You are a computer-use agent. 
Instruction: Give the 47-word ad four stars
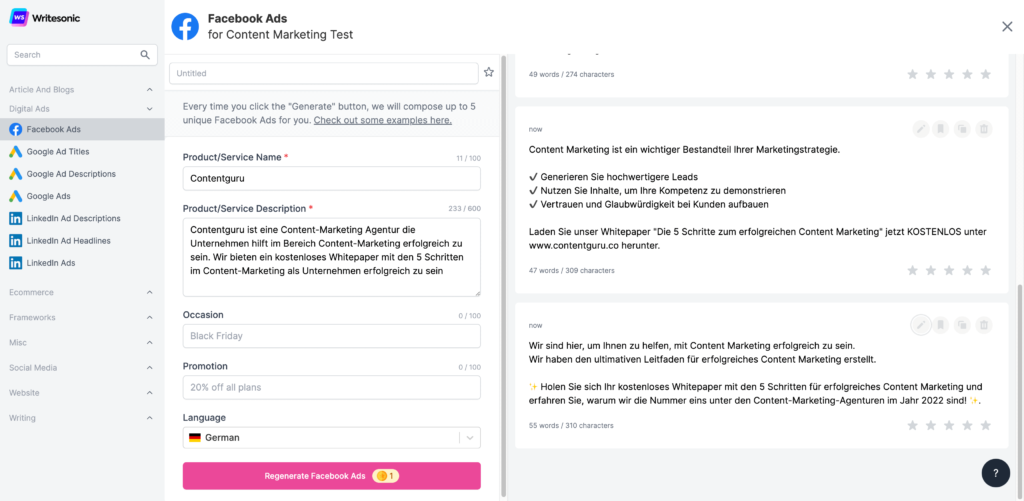[968, 270]
